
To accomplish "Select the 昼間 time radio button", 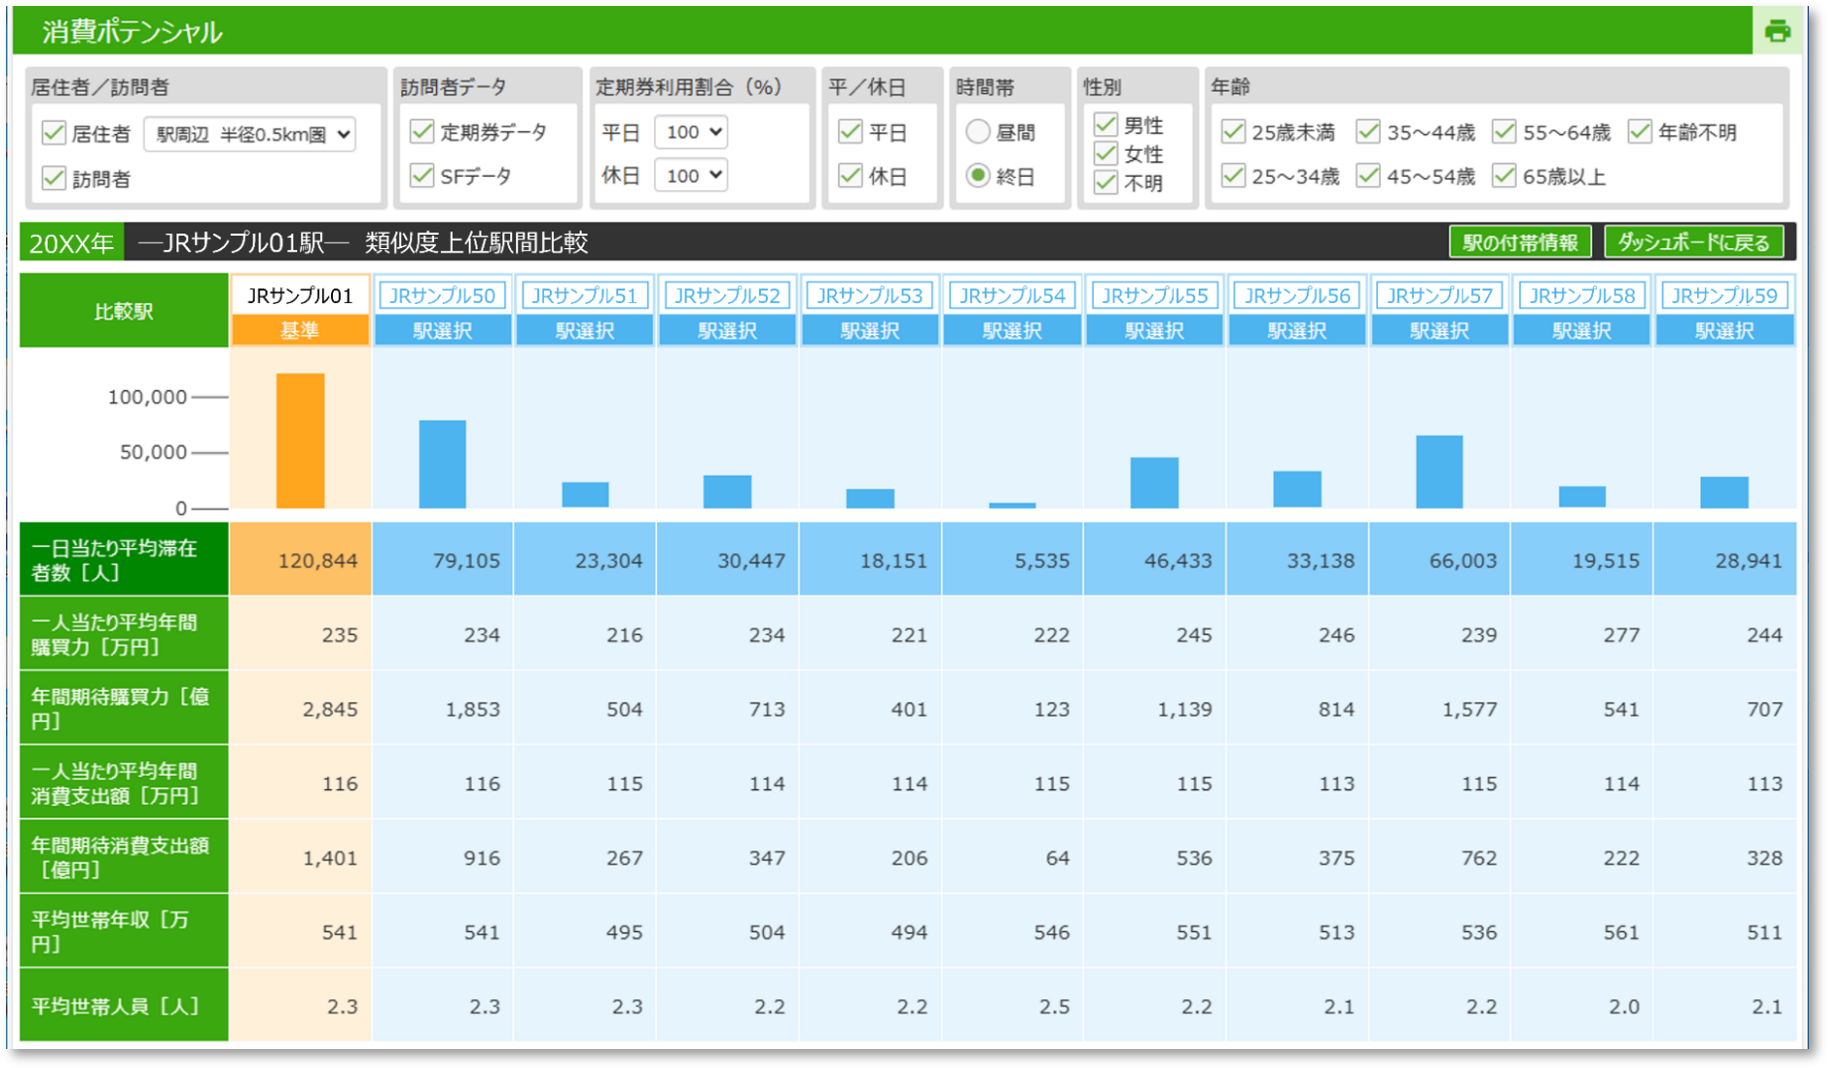I will click(978, 131).
